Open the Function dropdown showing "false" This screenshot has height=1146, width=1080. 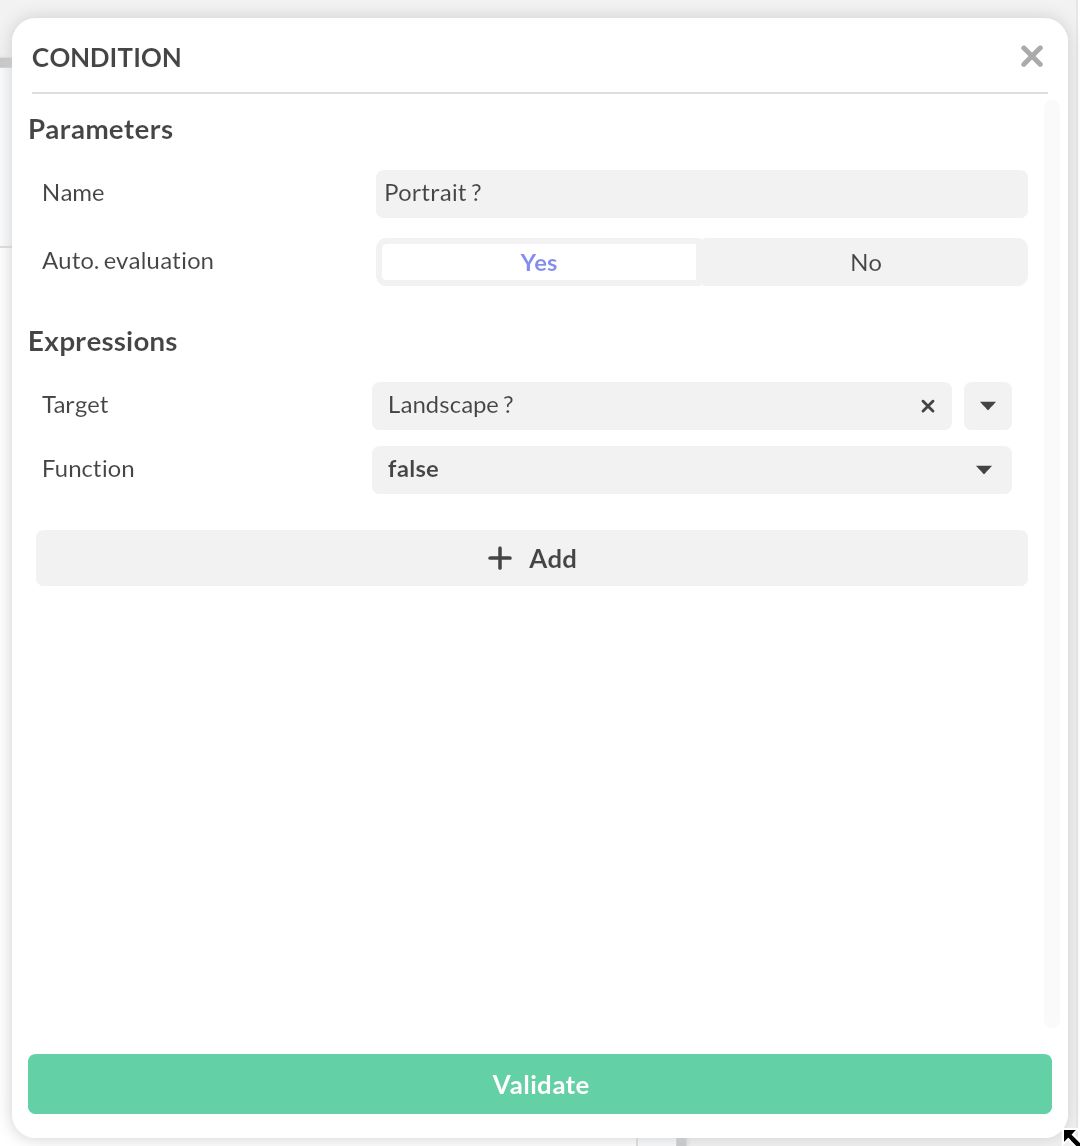(x=692, y=470)
